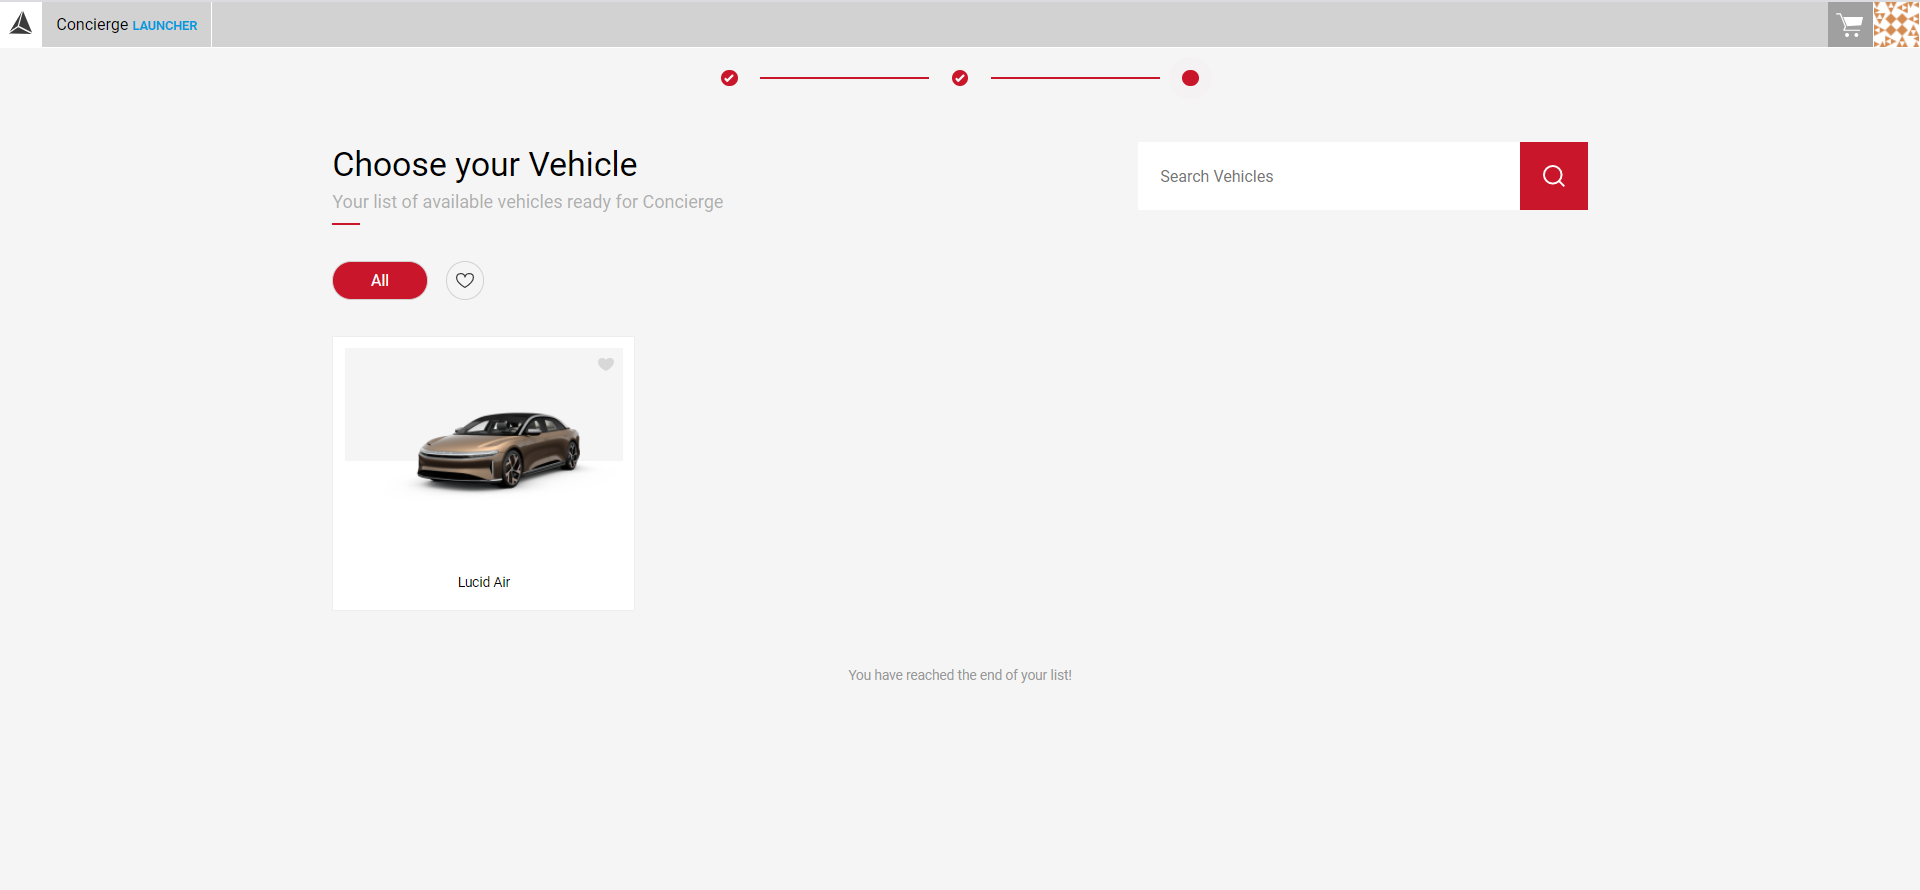This screenshot has width=1920, height=890.
Task: Favorite the Lucid Air card heart
Action: point(606,364)
